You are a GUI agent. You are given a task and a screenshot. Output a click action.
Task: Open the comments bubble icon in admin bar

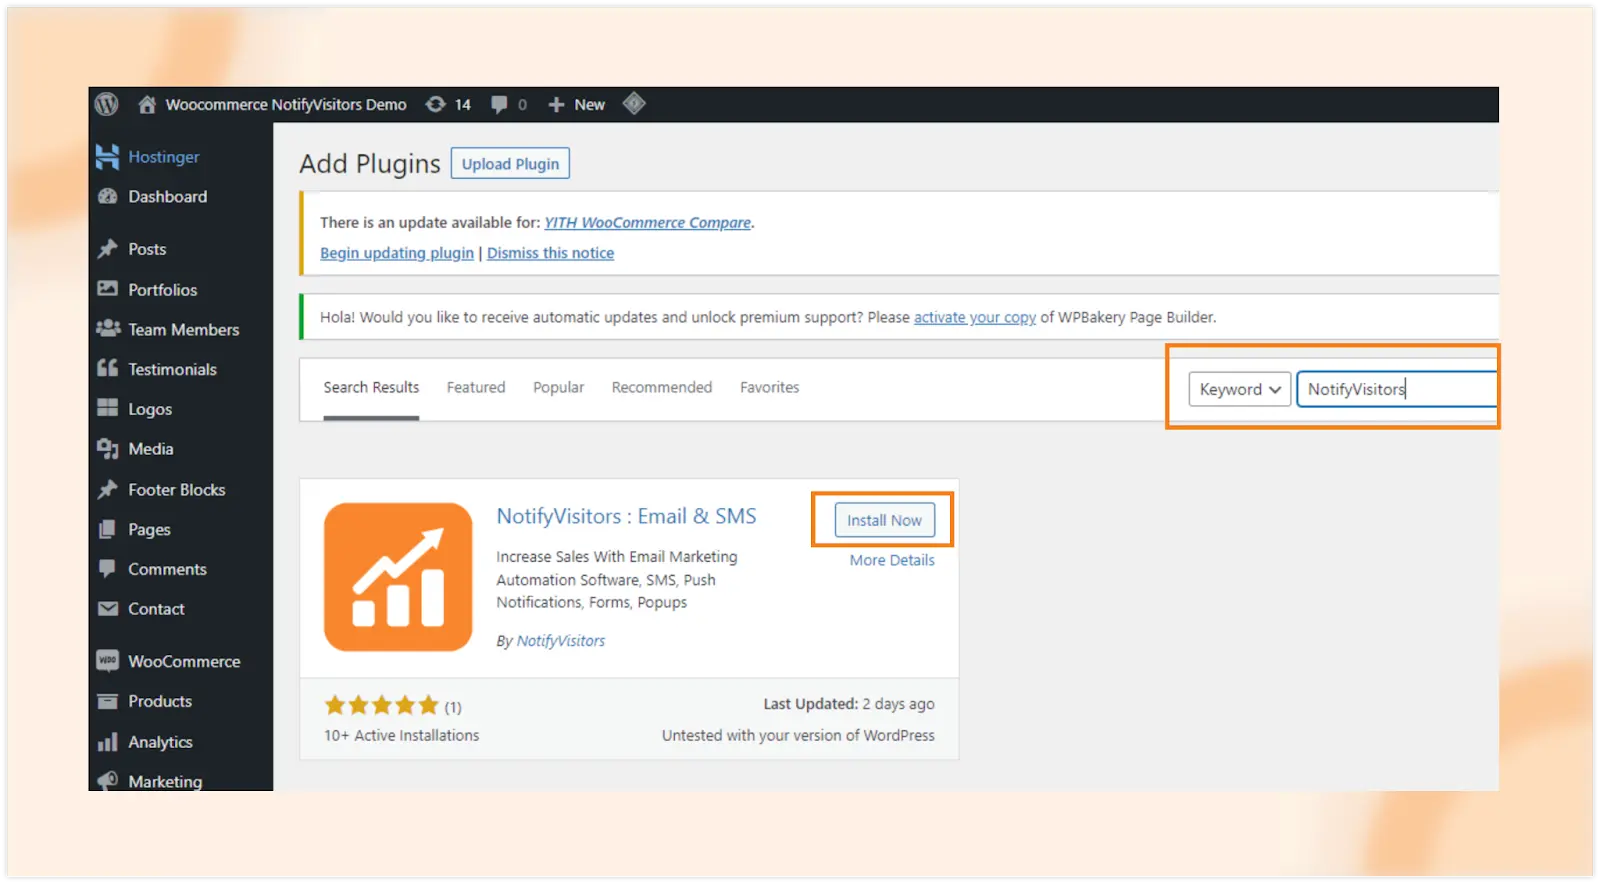[500, 104]
